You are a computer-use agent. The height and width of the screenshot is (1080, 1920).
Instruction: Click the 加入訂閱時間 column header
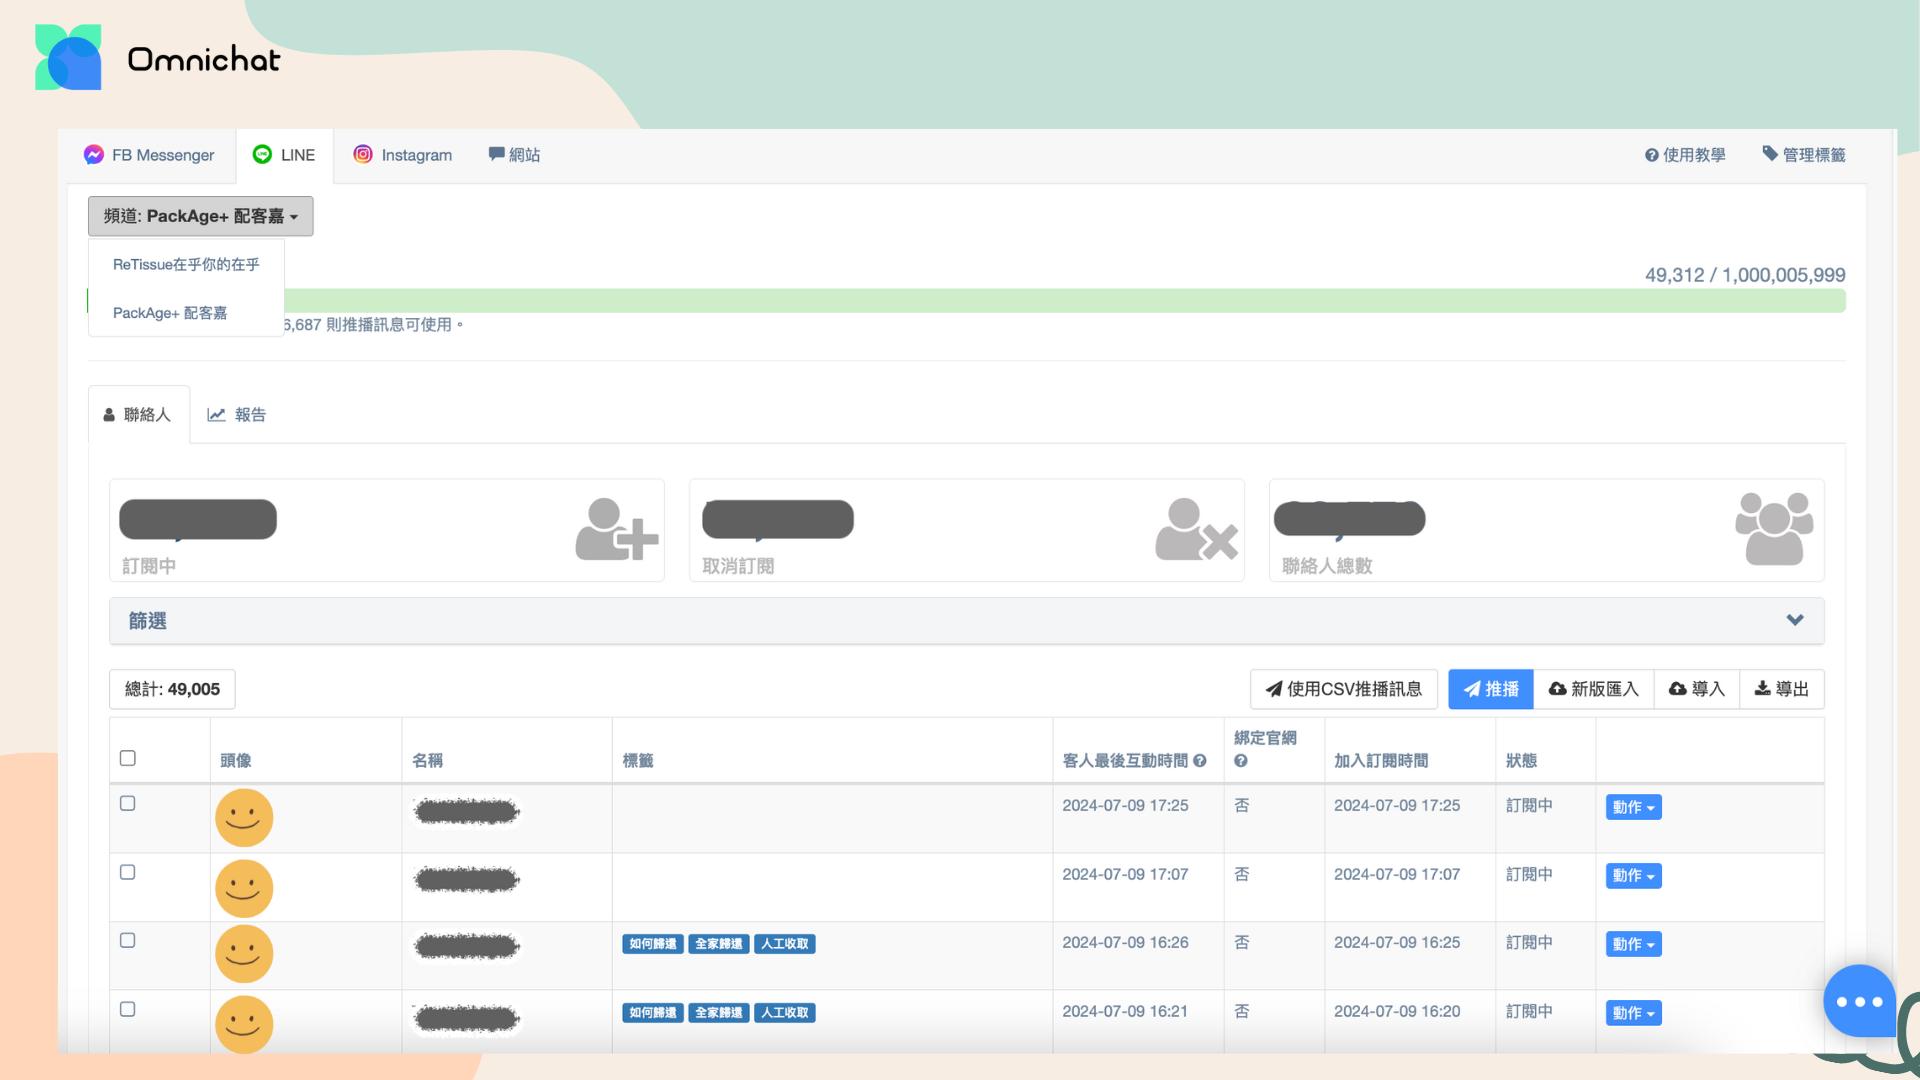1381,761
